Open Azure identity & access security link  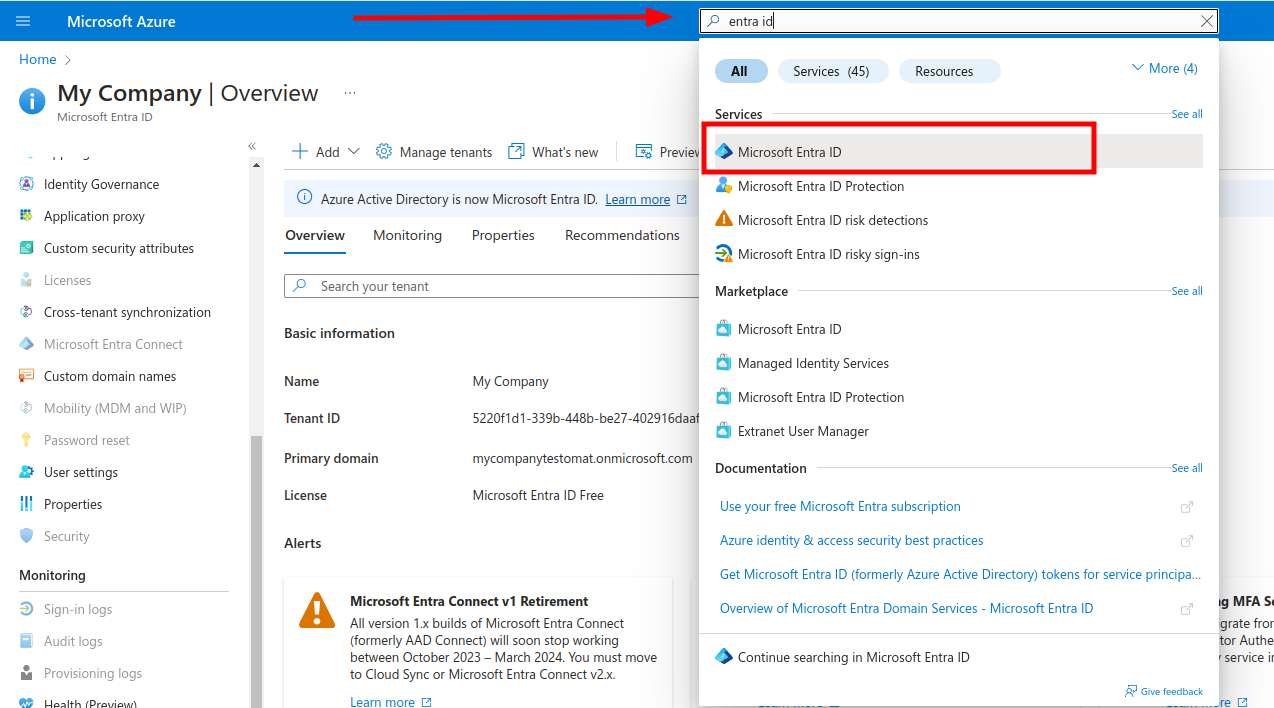pyautogui.click(x=851, y=540)
